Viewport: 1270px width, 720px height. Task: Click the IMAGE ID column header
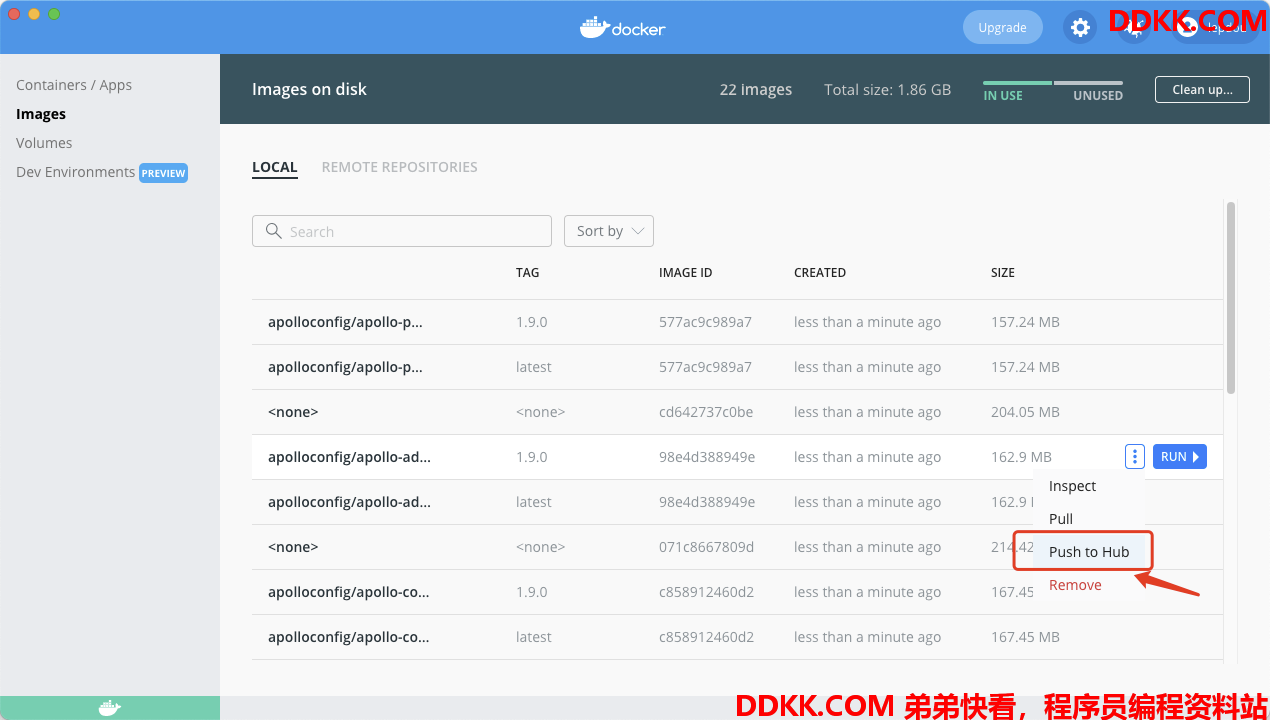pos(686,272)
